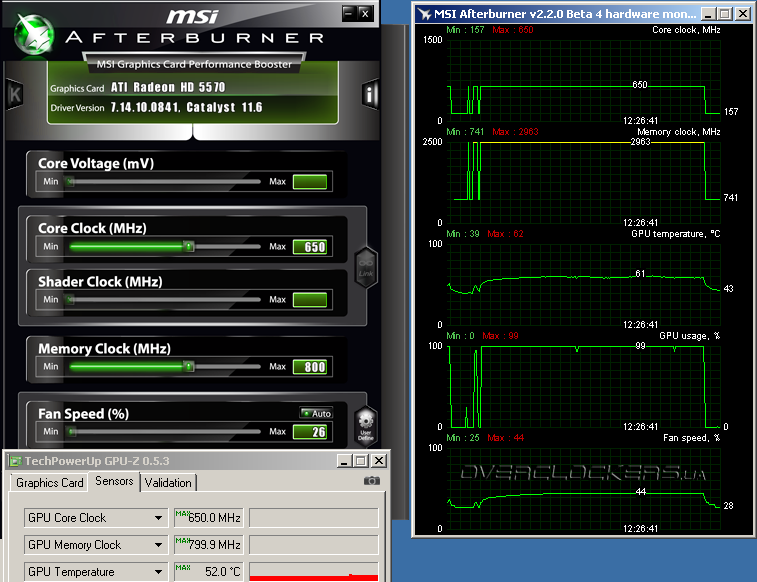Click the GPU temperature graph in monitor
This screenshot has height=582, width=757.
tap(584, 284)
